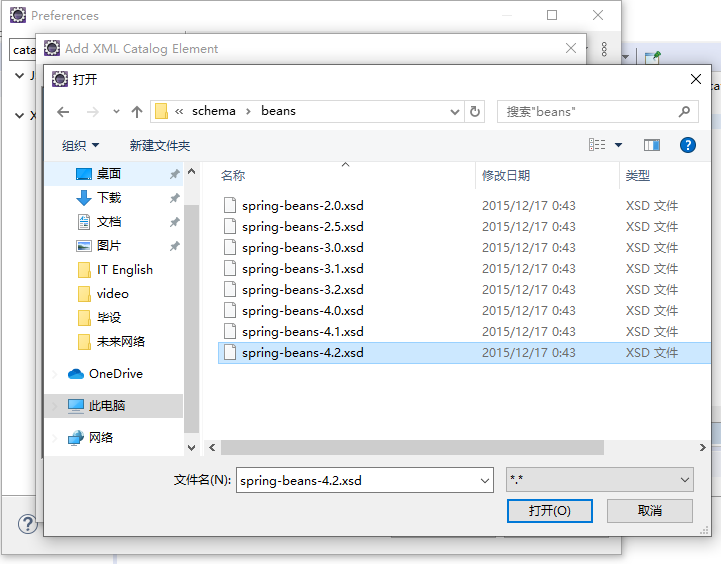721x564 pixels.
Task: Open view options dropdown arrow
Action: point(618,145)
